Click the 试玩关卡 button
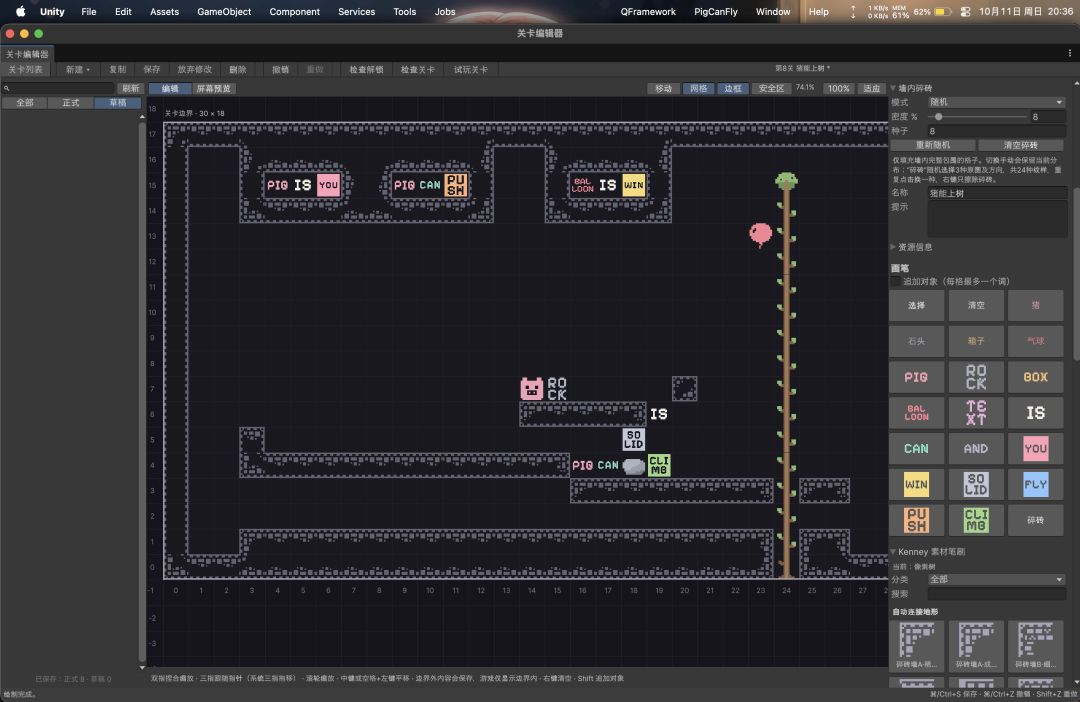This screenshot has width=1080, height=702. (470, 70)
